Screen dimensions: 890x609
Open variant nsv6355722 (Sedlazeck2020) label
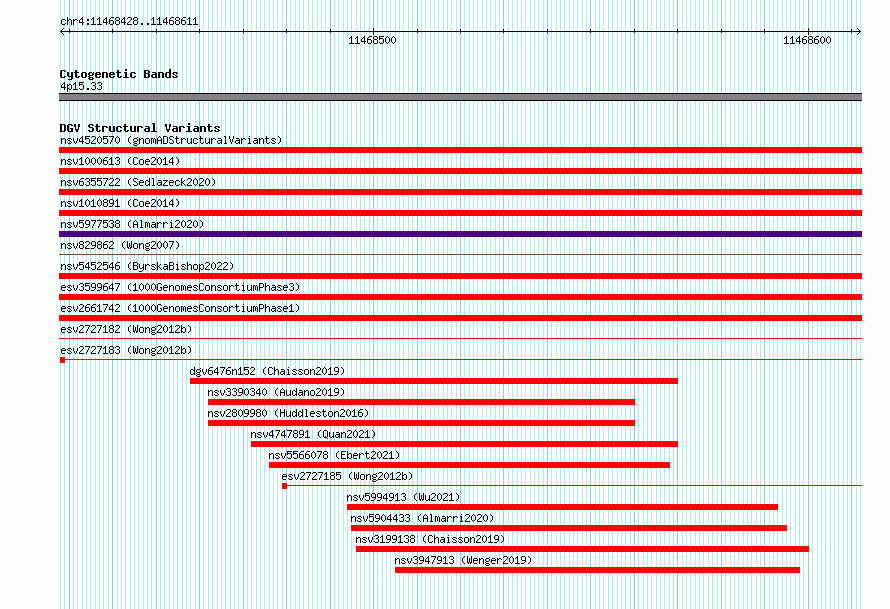(x=138, y=182)
